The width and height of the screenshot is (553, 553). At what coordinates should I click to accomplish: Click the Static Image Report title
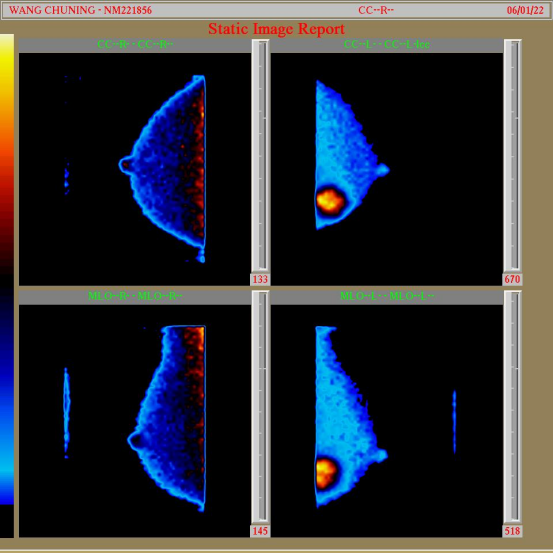point(276,29)
